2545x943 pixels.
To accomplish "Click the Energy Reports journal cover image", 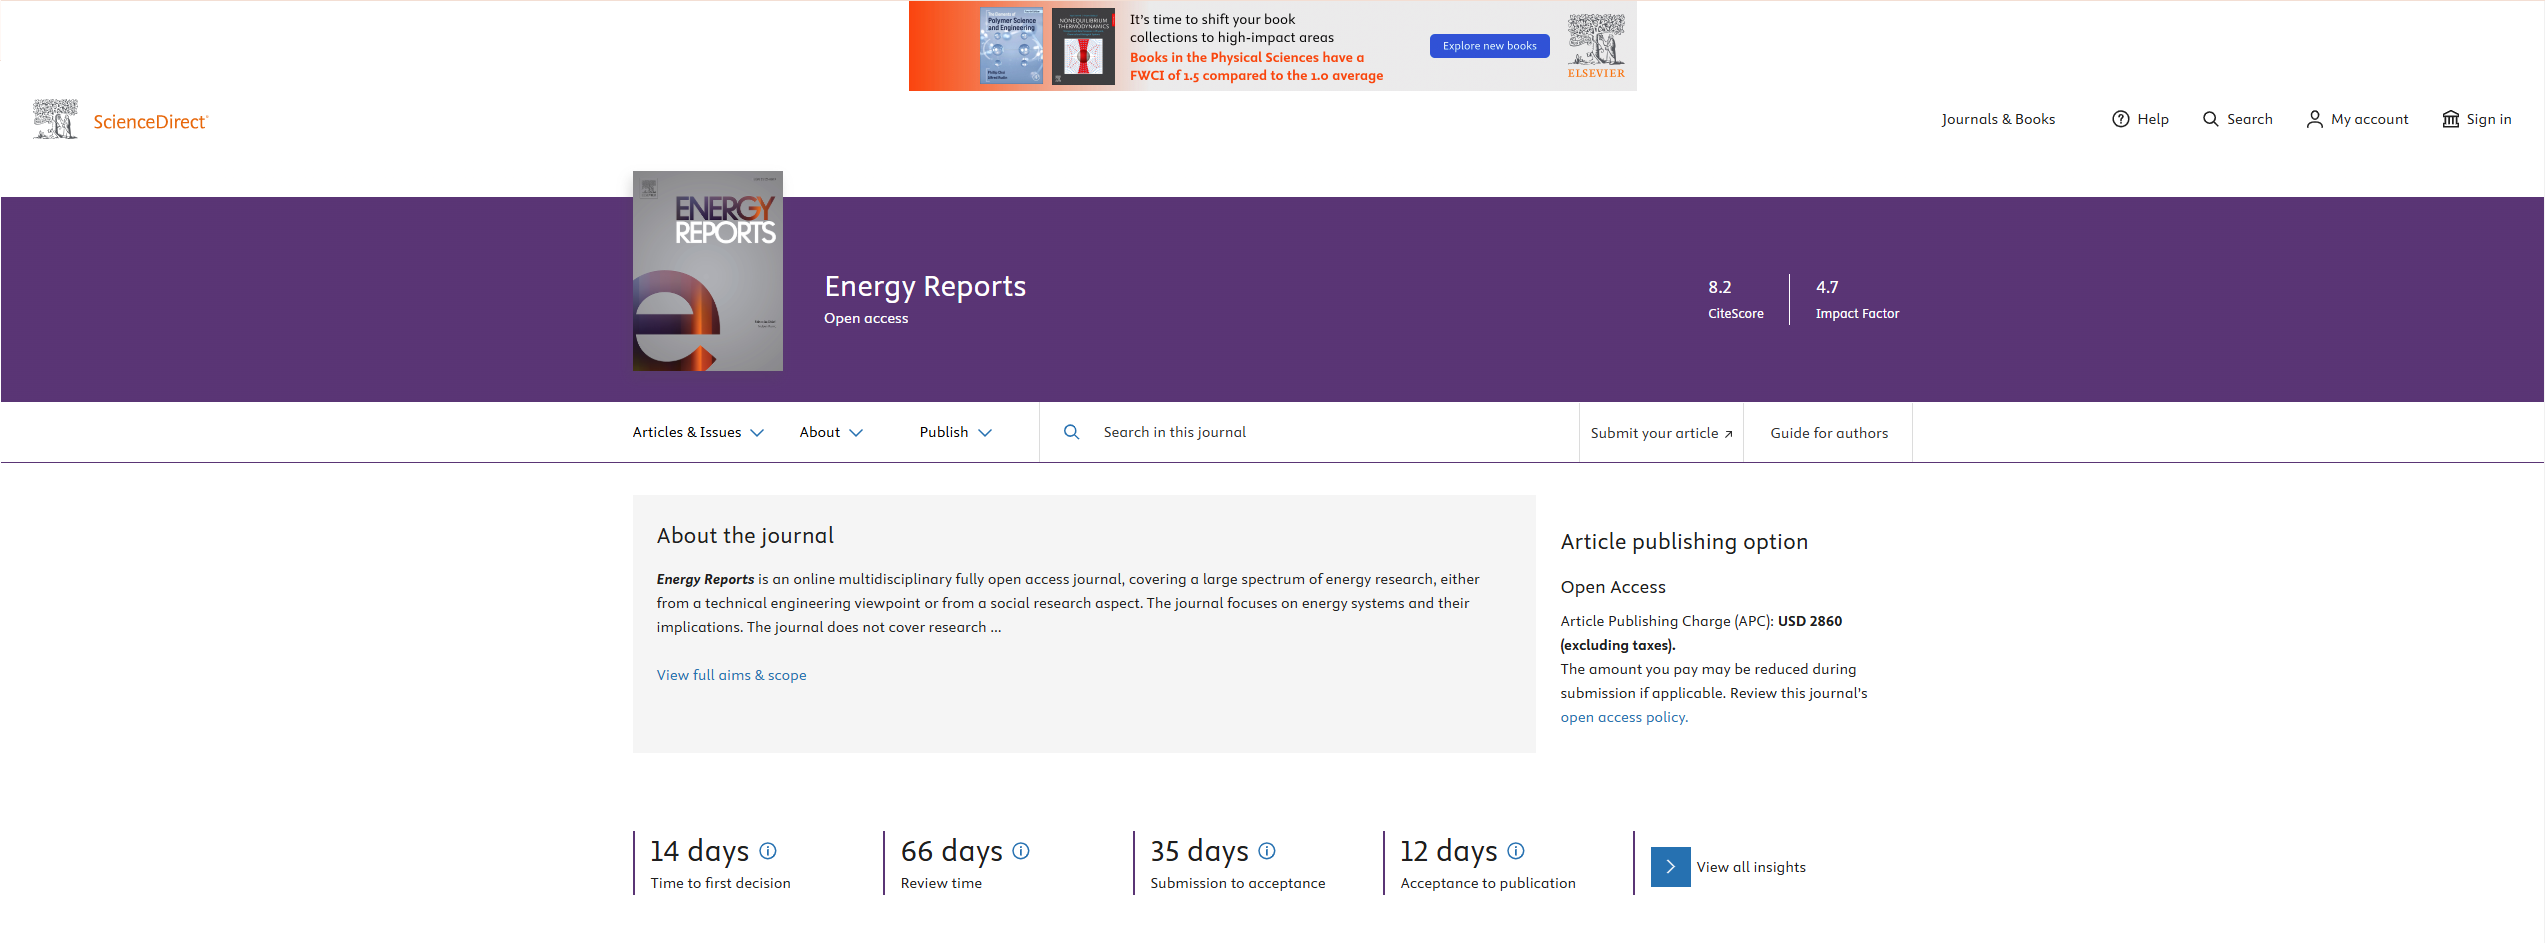I will pyautogui.click(x=708, y=271).
